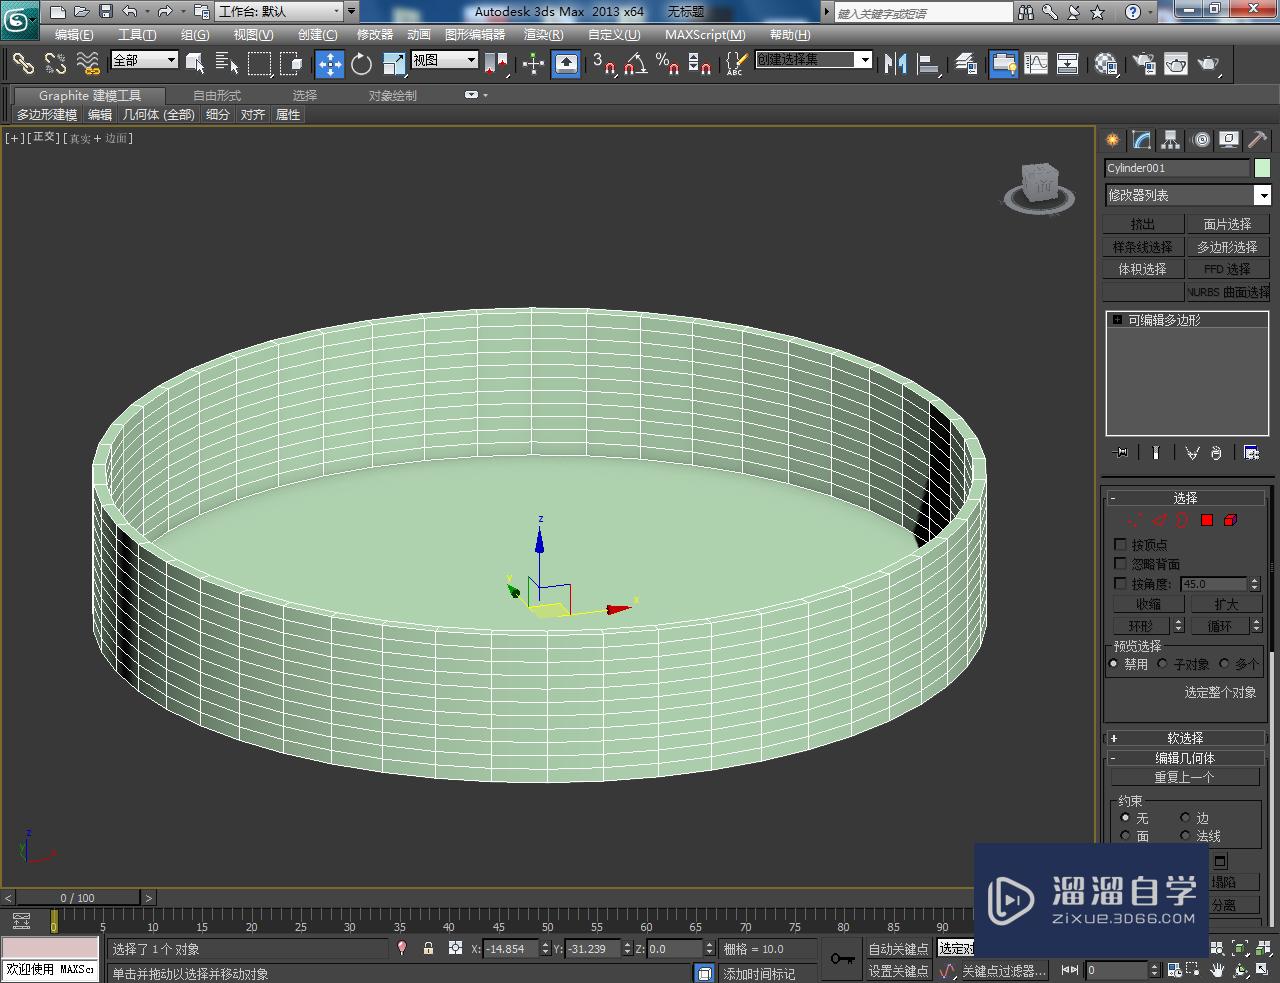
Task: Click the 挤出 modifier button
Action: (1142, 224)
